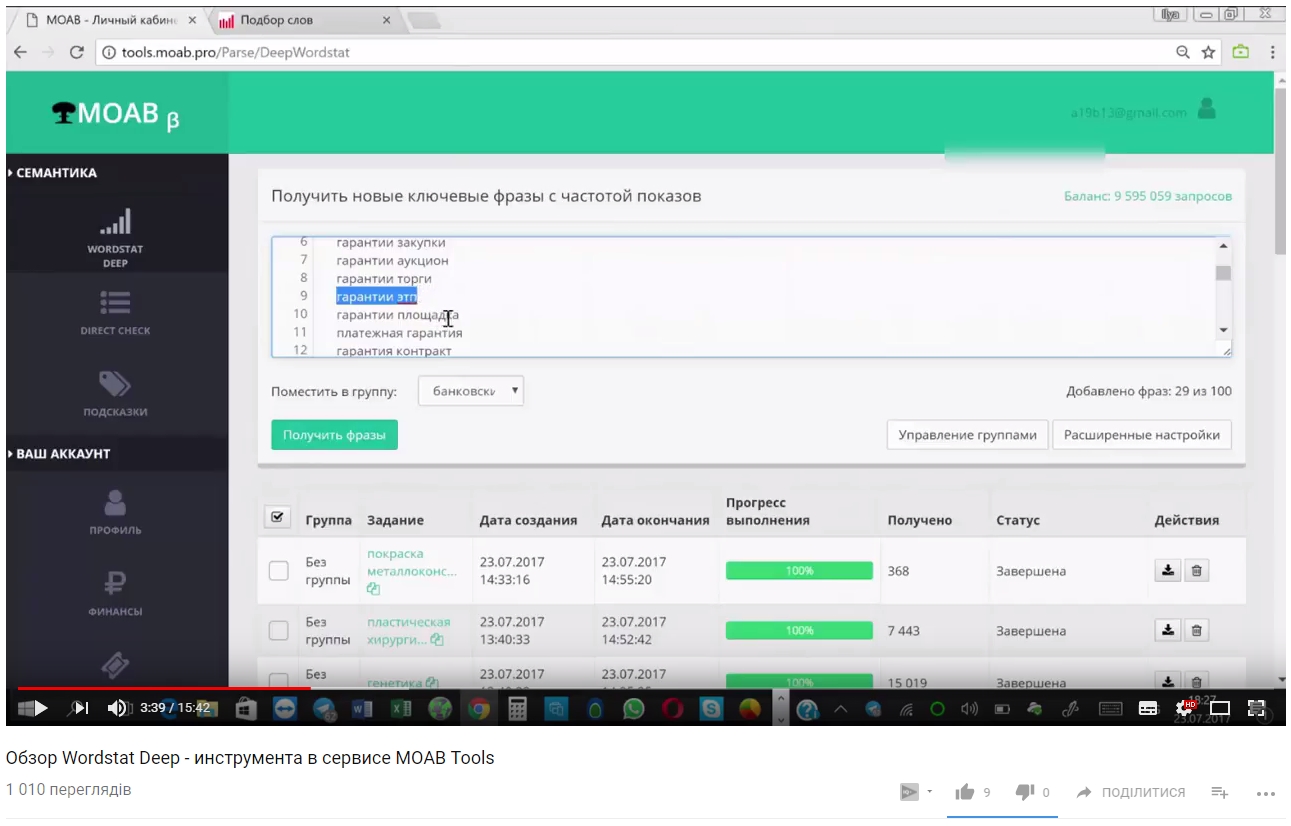The height and width of the screenshot is (826, 1291).
Task: Go back in the browser
Action: (x=20, y=52)
